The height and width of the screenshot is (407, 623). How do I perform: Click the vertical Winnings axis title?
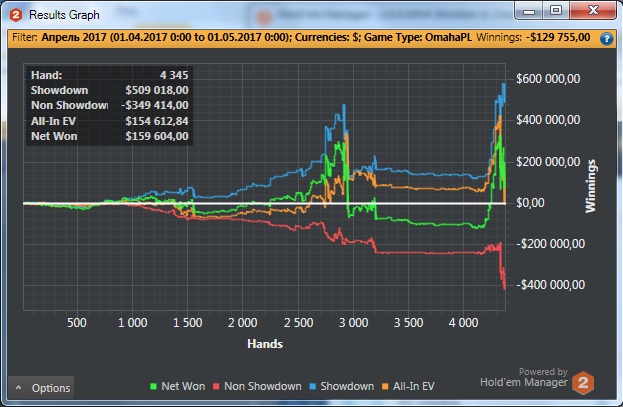tap(591, 186)
